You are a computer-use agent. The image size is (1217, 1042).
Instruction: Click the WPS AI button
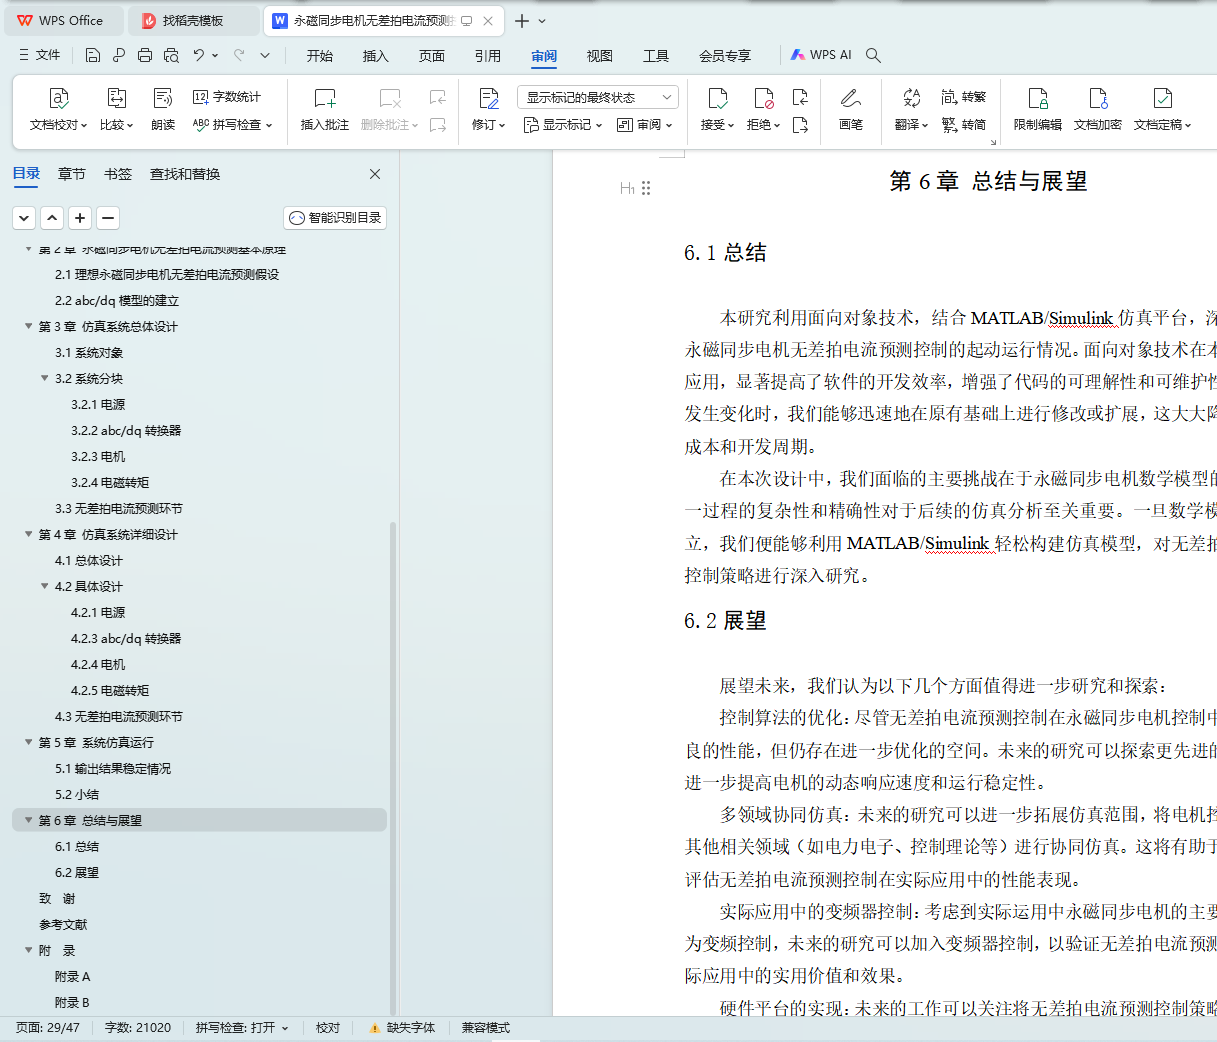821,55
